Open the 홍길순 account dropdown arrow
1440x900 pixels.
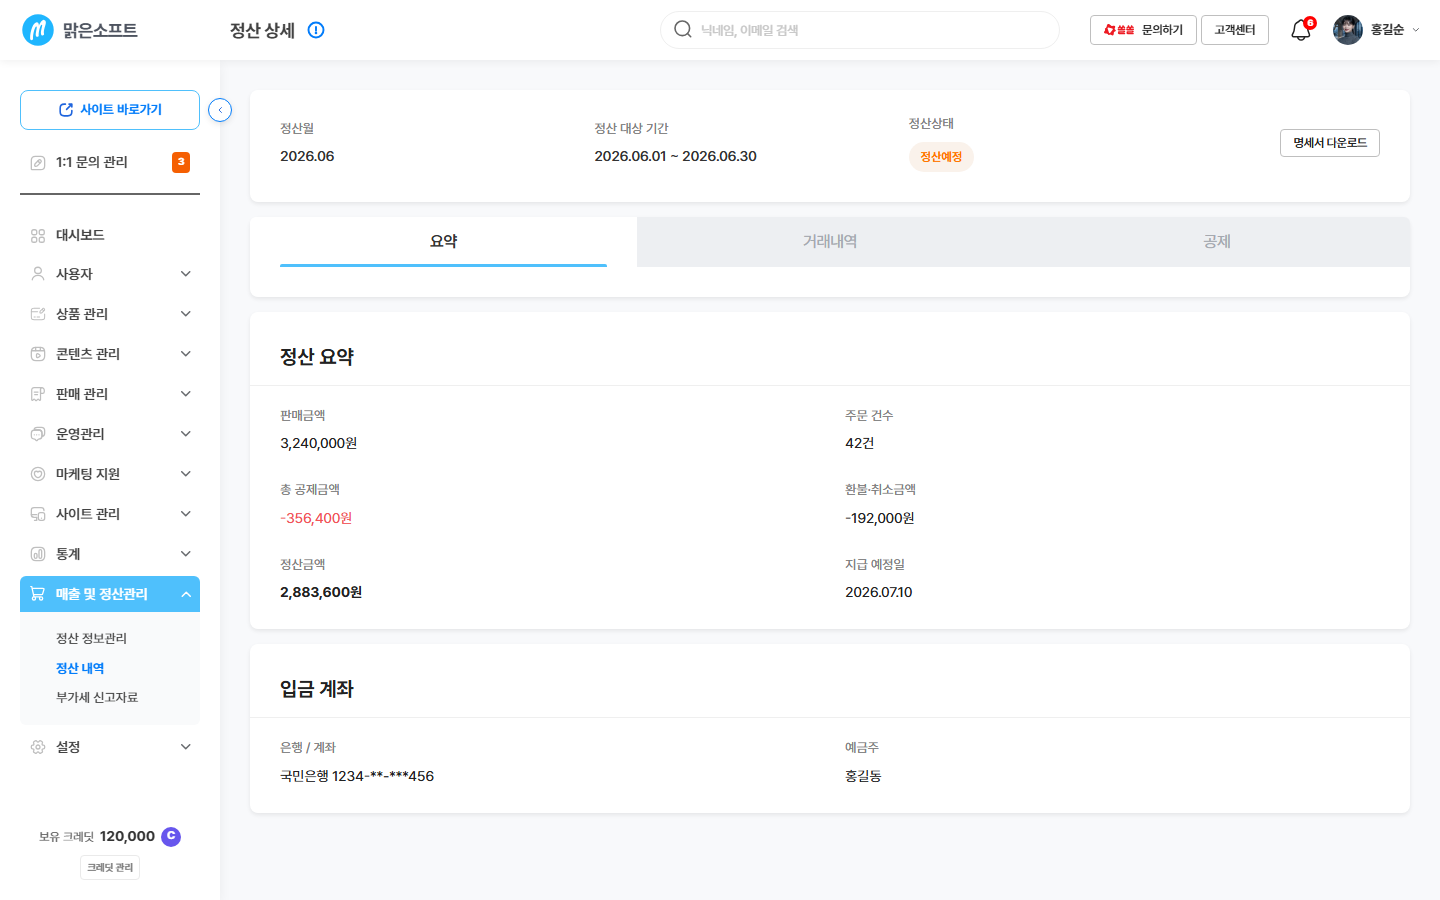(x=1415, y=30)
